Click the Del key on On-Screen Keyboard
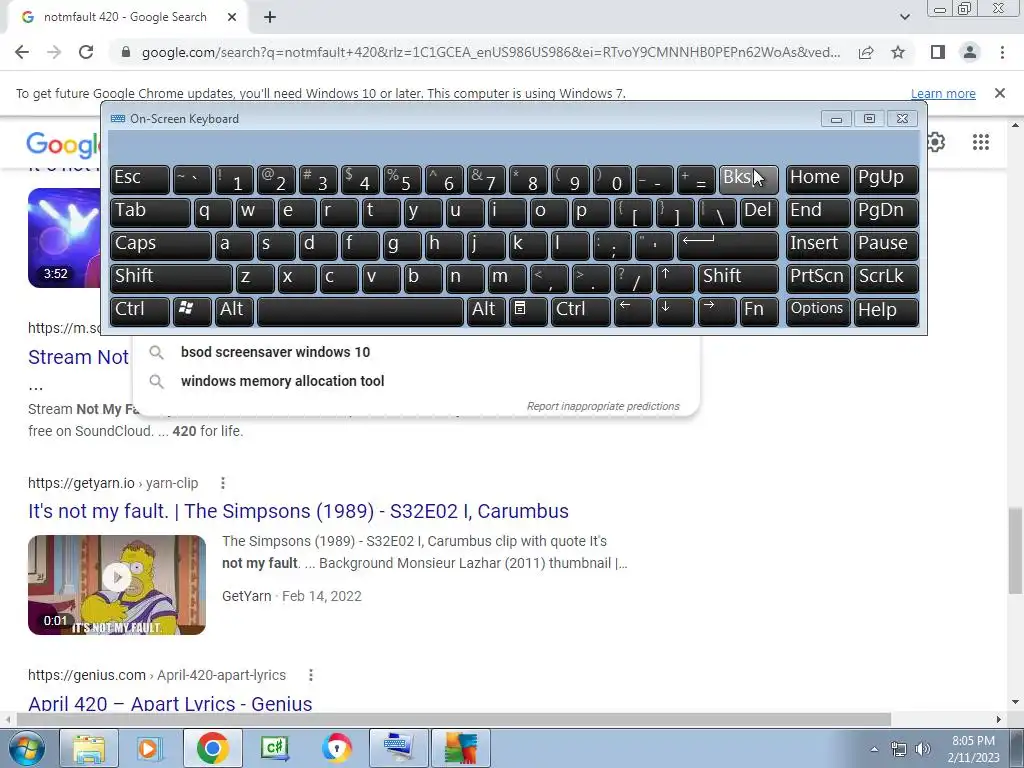This screenshot has height=768, width=1024. pos(759,212)
